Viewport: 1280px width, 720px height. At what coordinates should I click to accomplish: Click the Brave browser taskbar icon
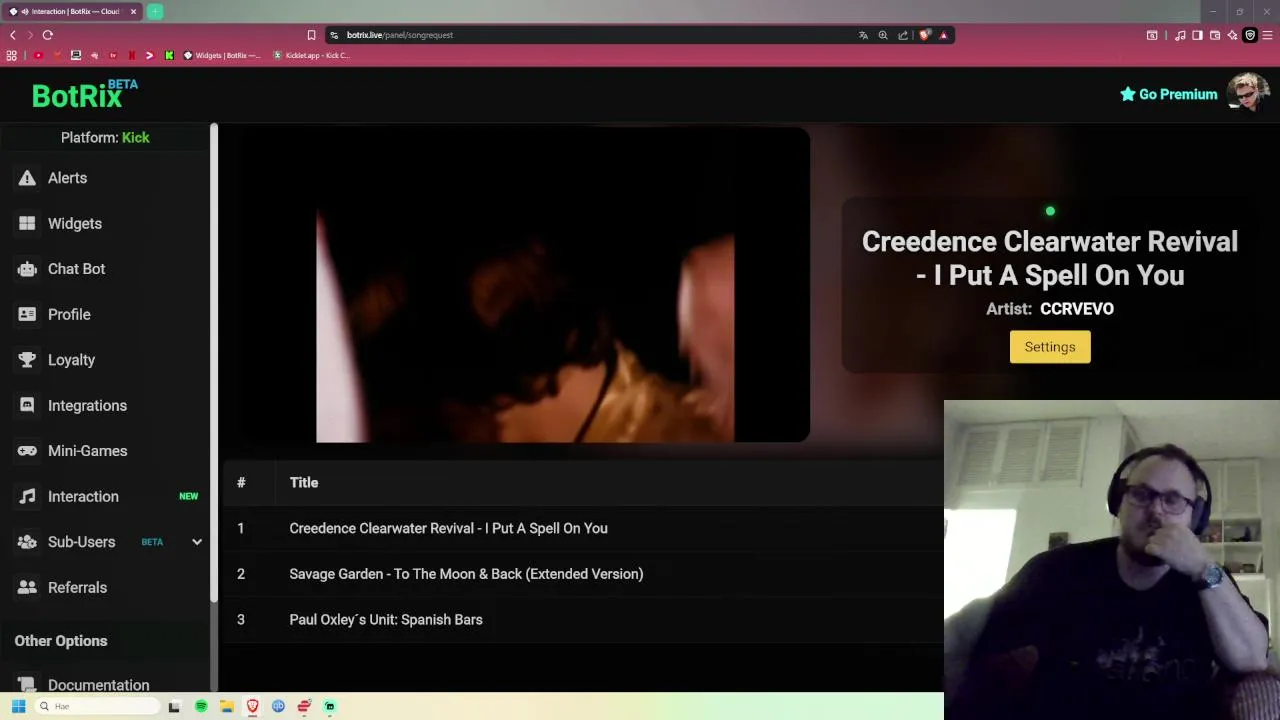(x=253, y=706)
